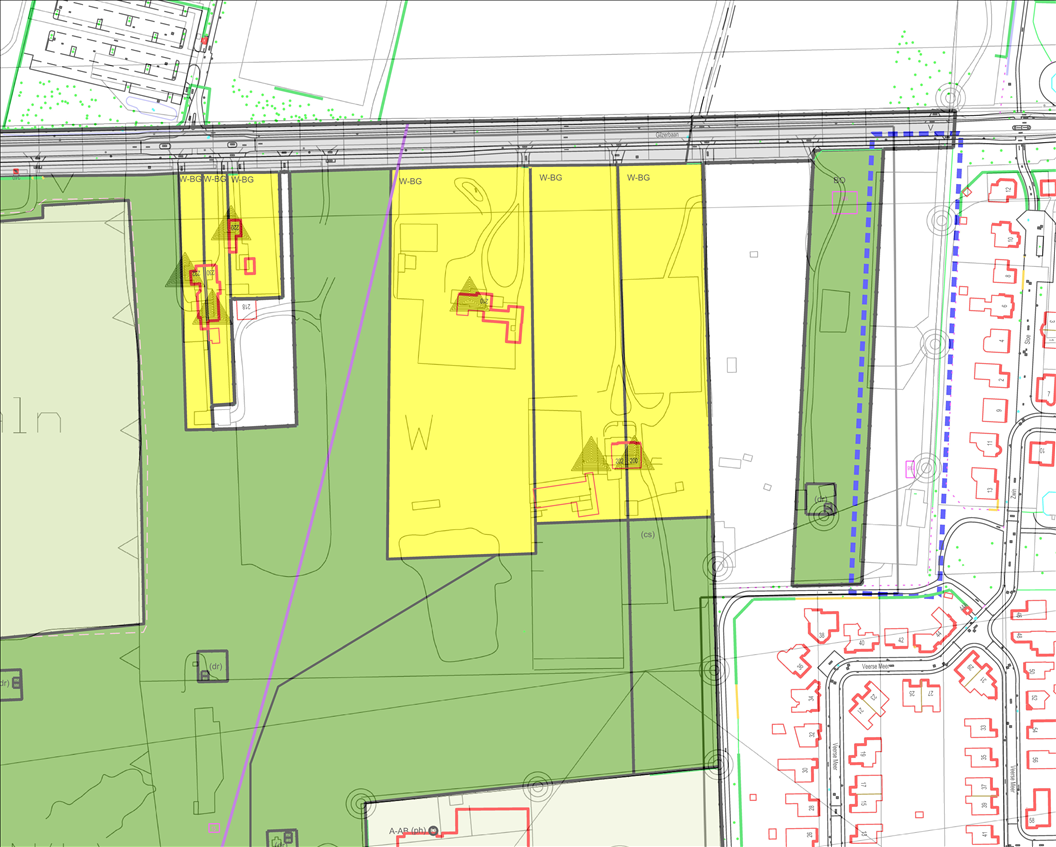Image resolution: width=1056 pixels, height=847 pixels.
Task: Click house number 218 in the white parcel
Action: [x=246, y=307]
